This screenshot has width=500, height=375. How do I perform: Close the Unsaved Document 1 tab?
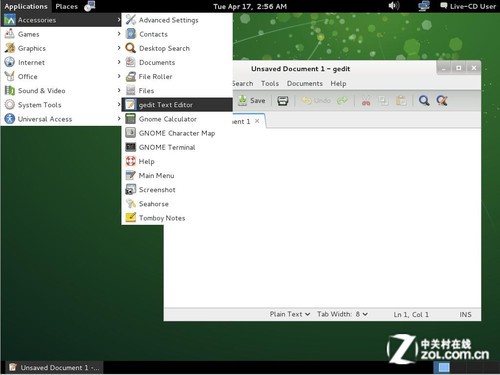tap(257, 121)
